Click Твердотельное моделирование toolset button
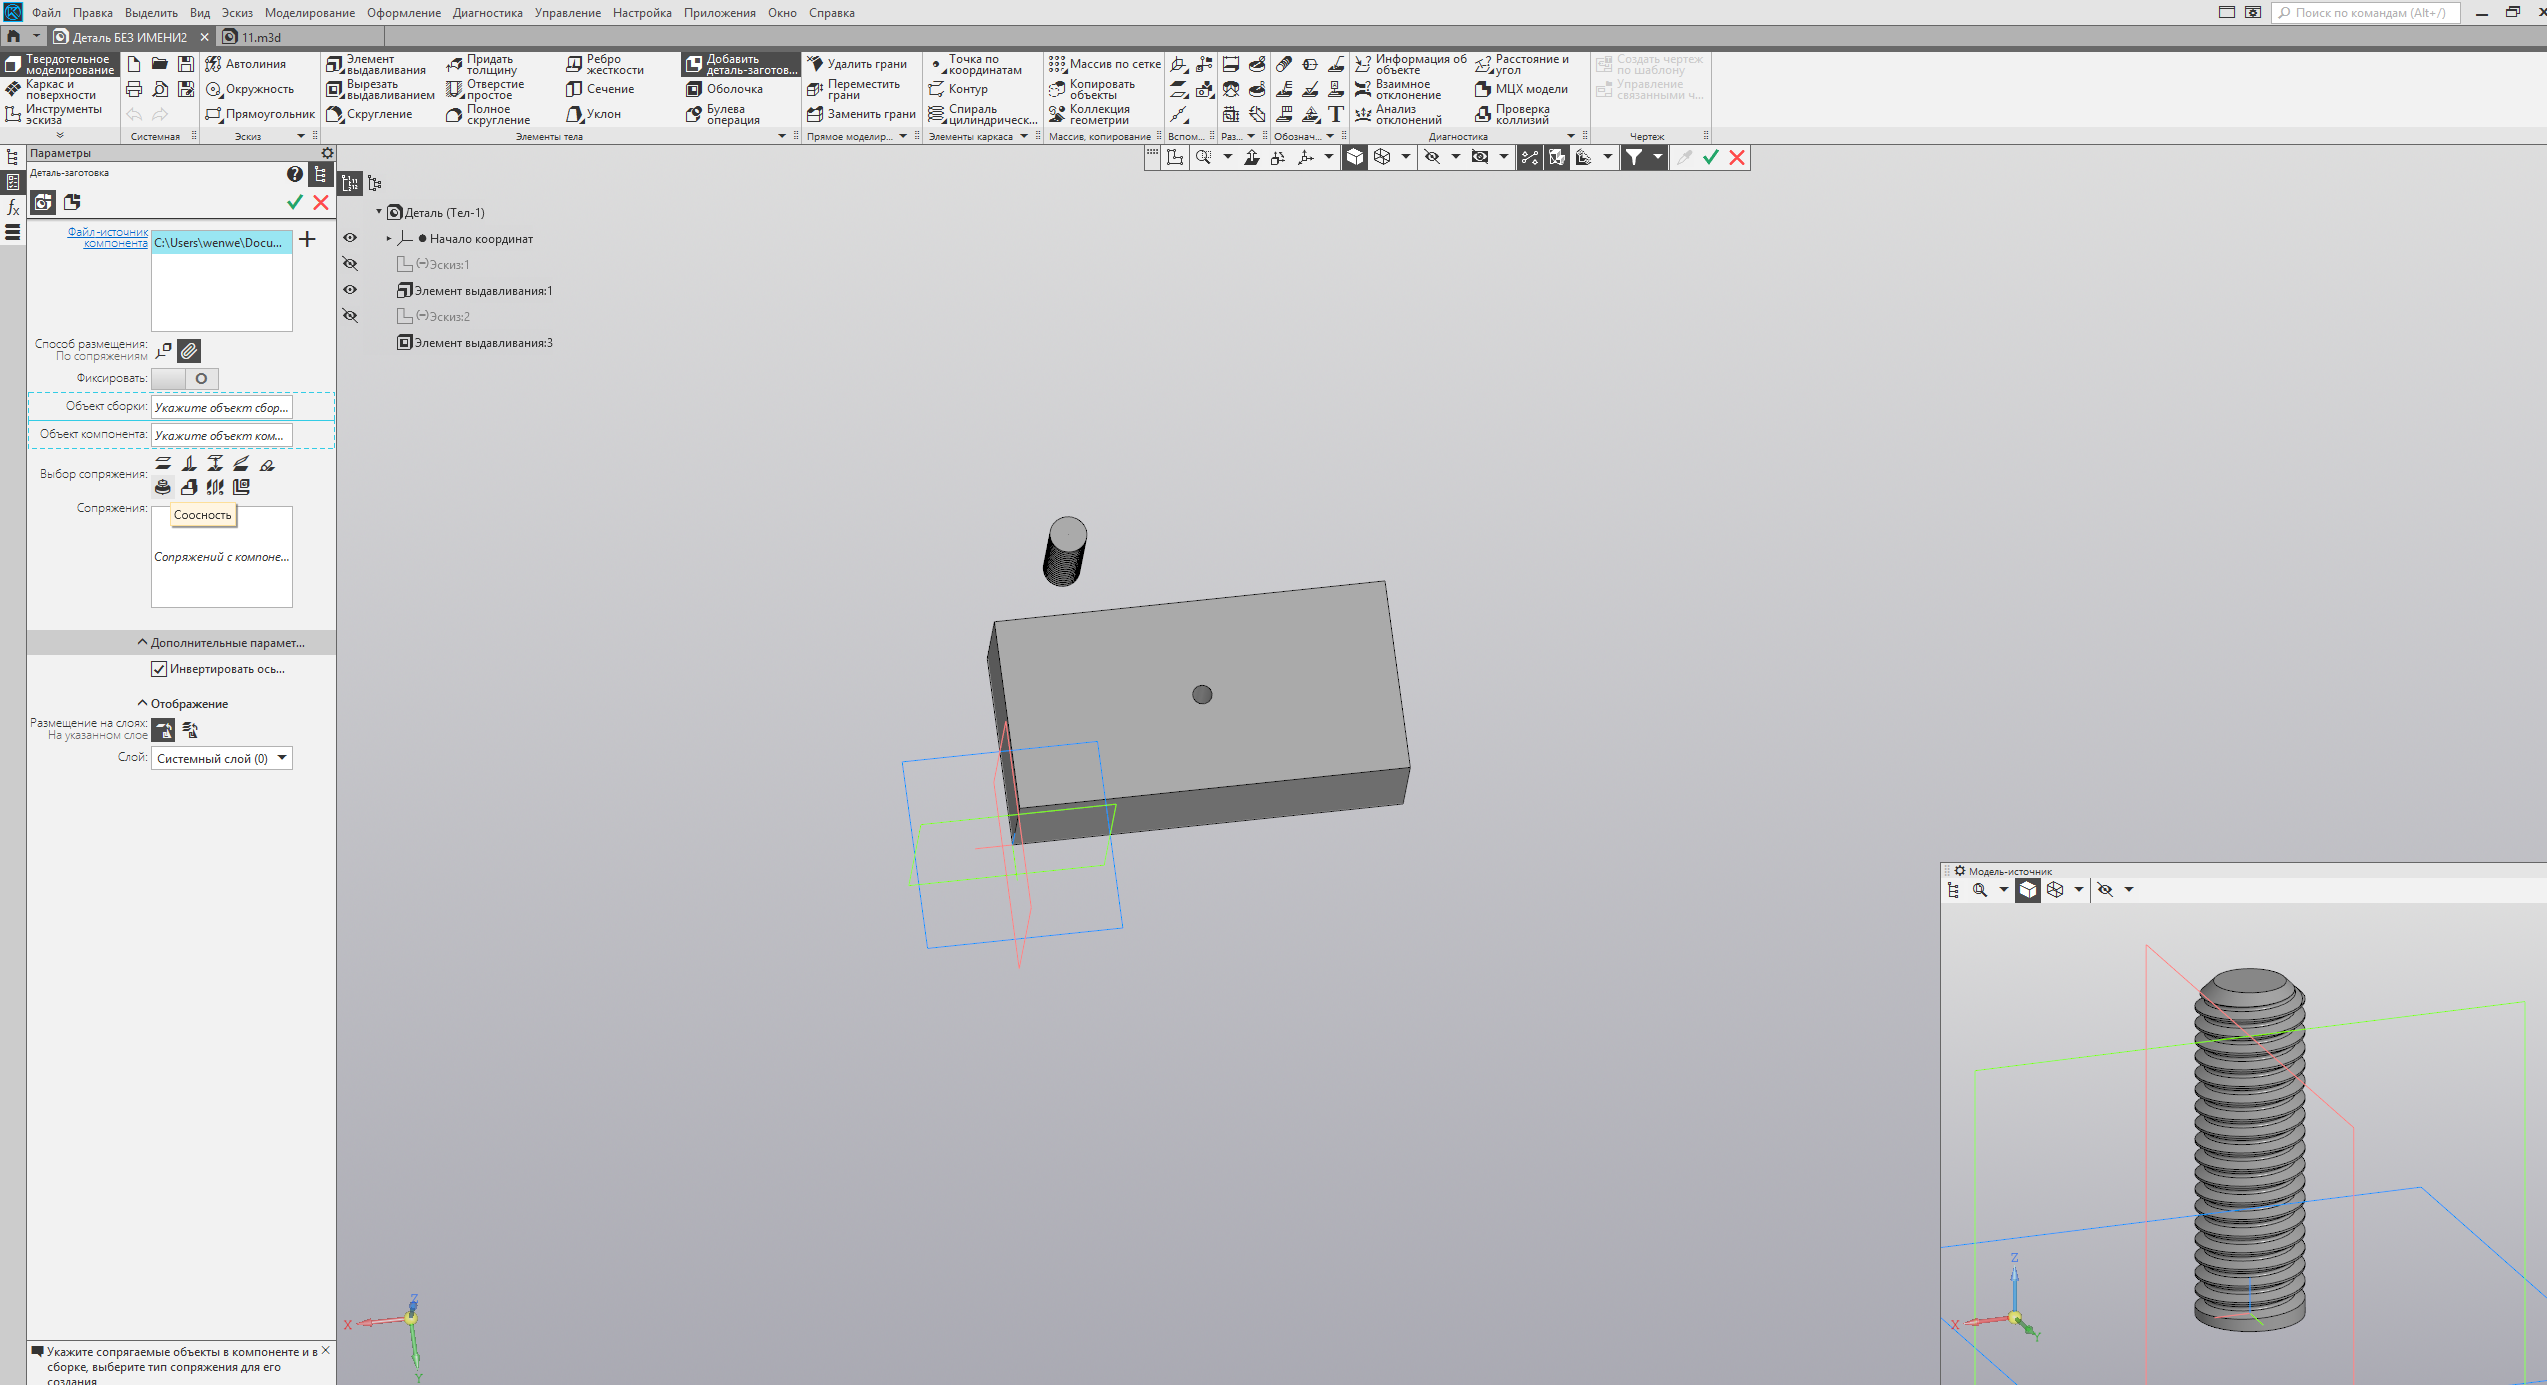Viewport: 2547px width, 1385px height. (x=60, y=64)
